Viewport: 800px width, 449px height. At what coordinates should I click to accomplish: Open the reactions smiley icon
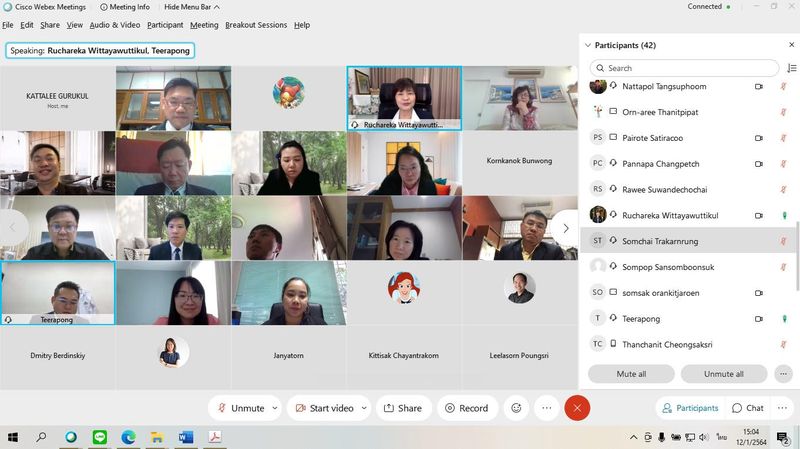(516, 408)
